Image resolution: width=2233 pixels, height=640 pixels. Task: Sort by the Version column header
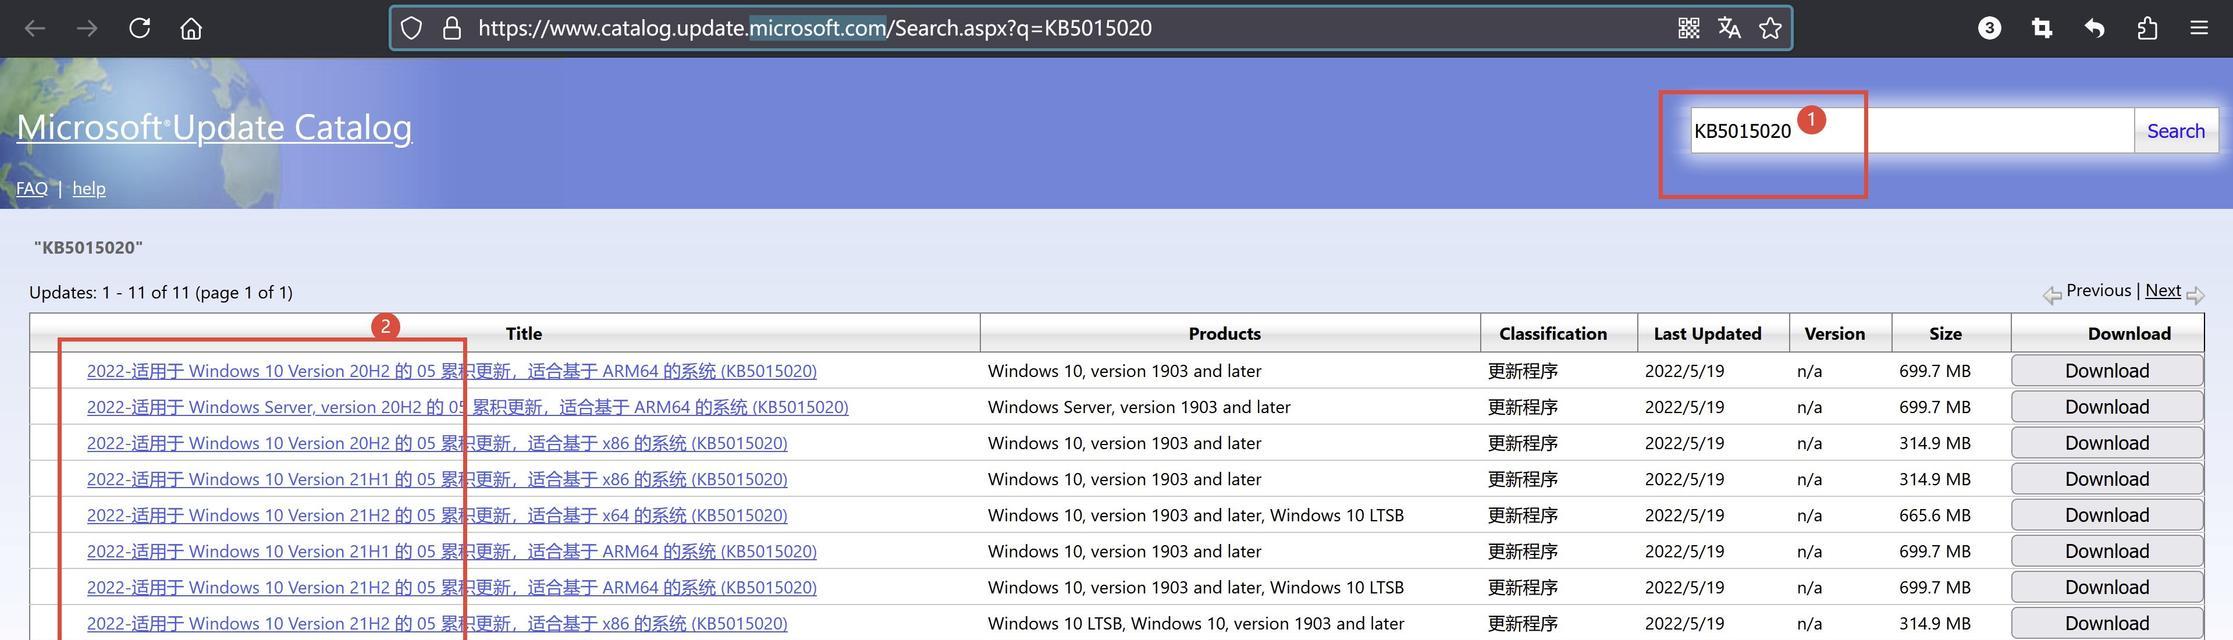[1834, 333]
